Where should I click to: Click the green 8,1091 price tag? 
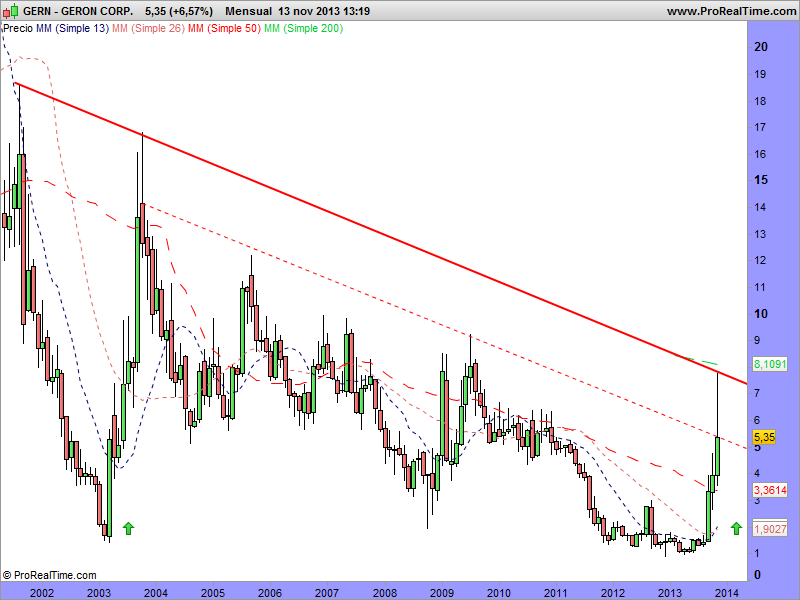(770, 364)
